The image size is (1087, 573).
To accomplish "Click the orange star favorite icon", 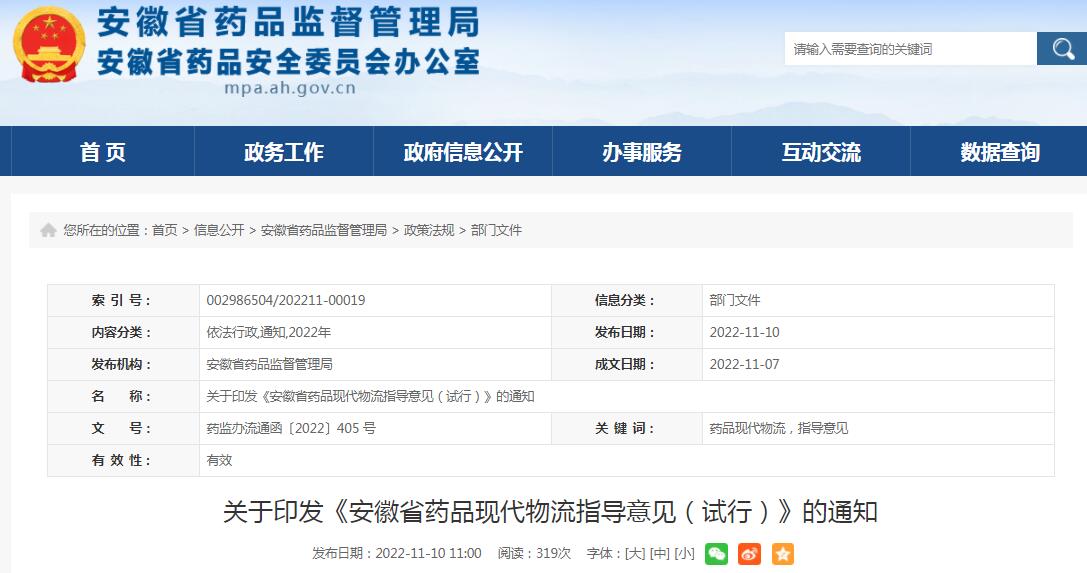I will click(782, 553).
